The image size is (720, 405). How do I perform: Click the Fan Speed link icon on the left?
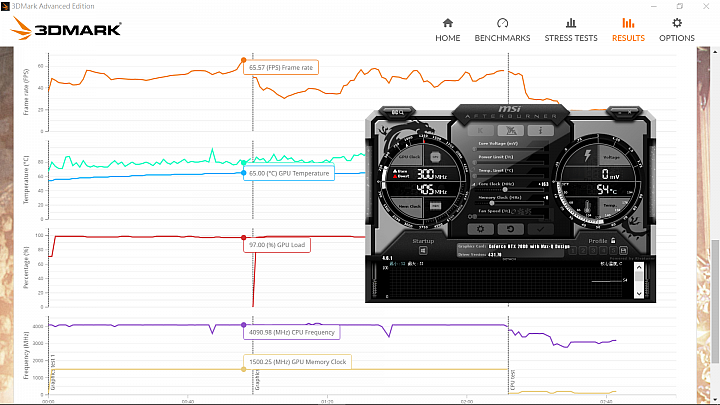pyautogui.click(x=471, y=216)
